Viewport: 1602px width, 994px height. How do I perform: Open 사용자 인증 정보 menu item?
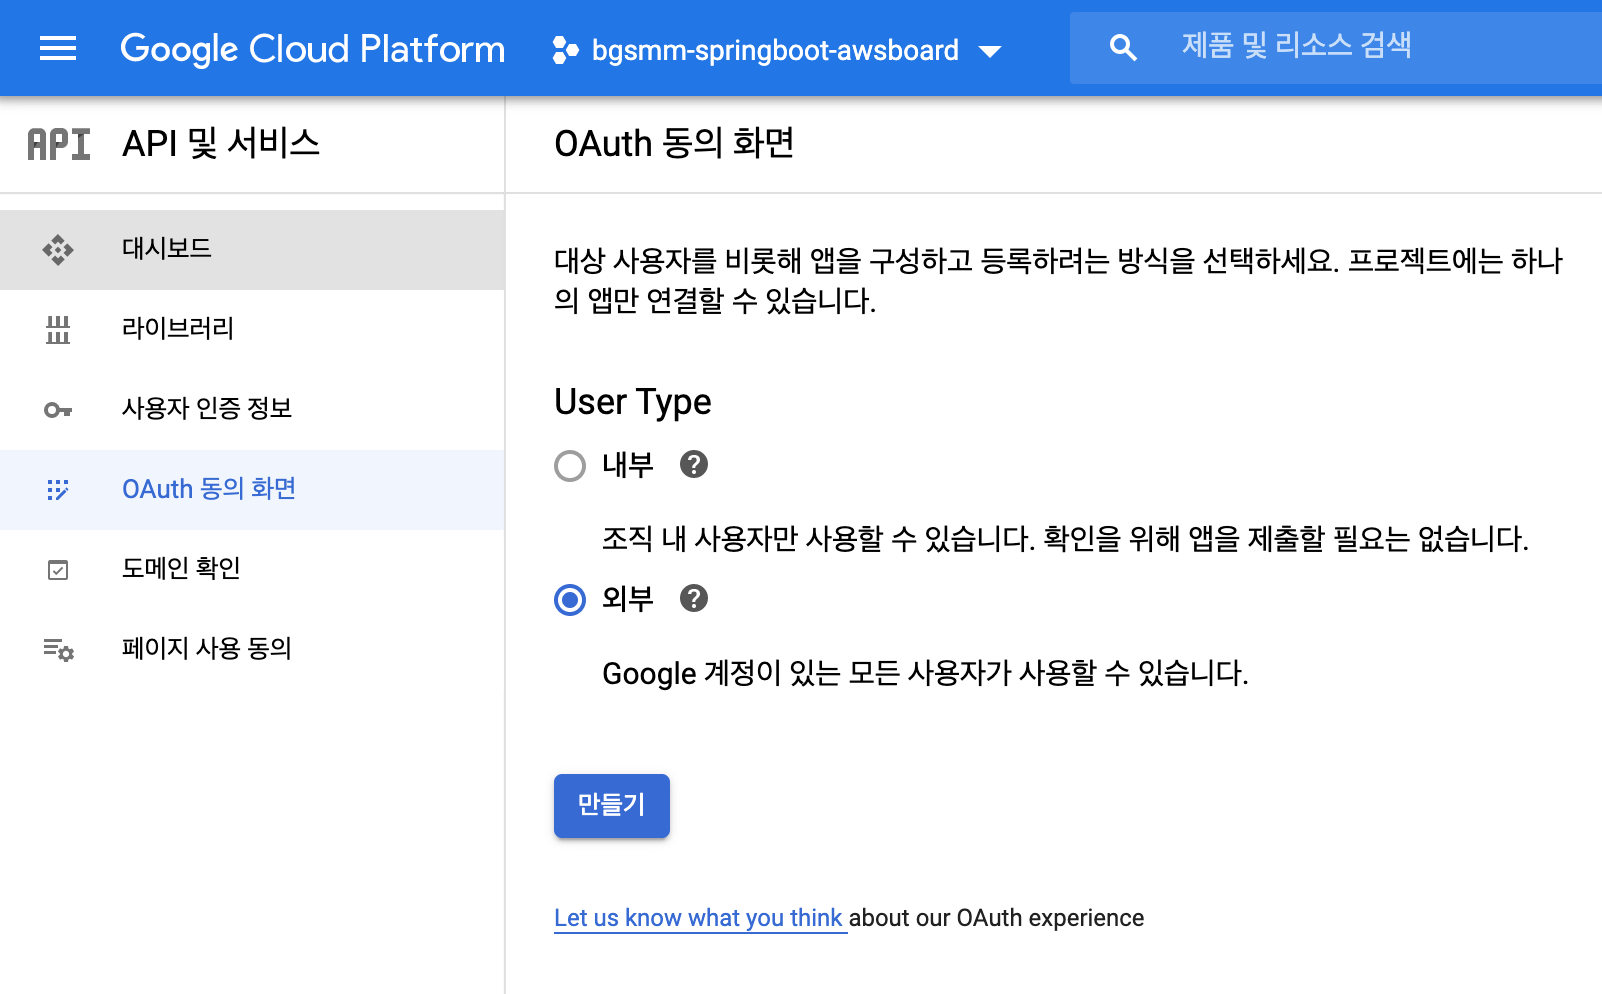[207, 408]
